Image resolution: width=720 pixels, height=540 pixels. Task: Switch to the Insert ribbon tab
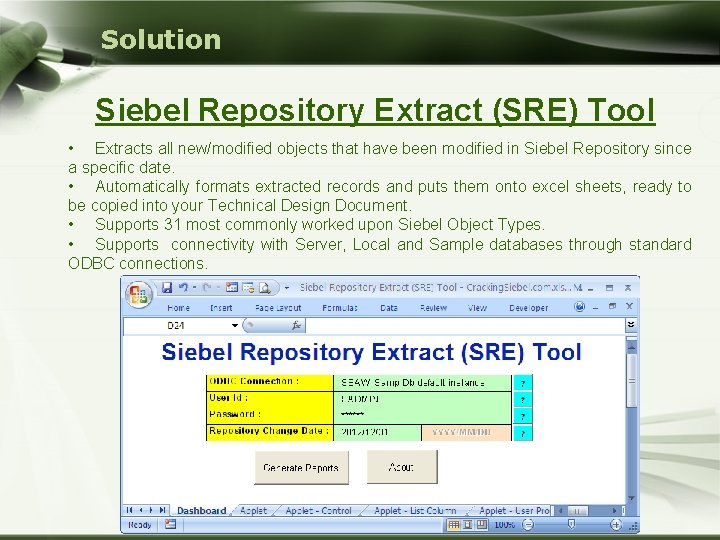221,308
